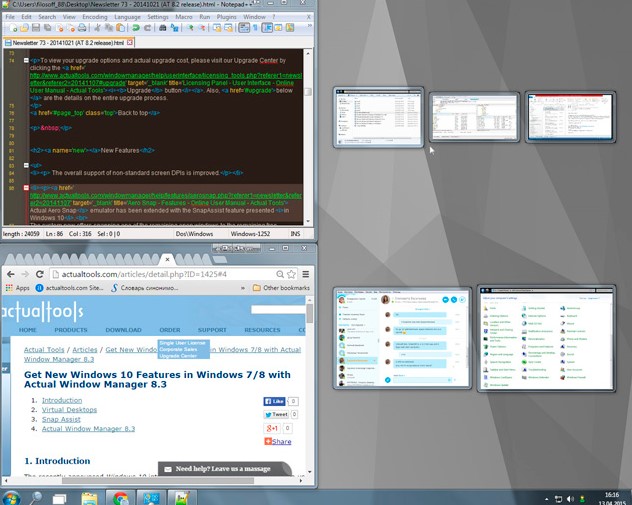The height and width of the screenshot is (505, 632).
Task: Reload the page in Chrome
Action: (x=39, y=273)
